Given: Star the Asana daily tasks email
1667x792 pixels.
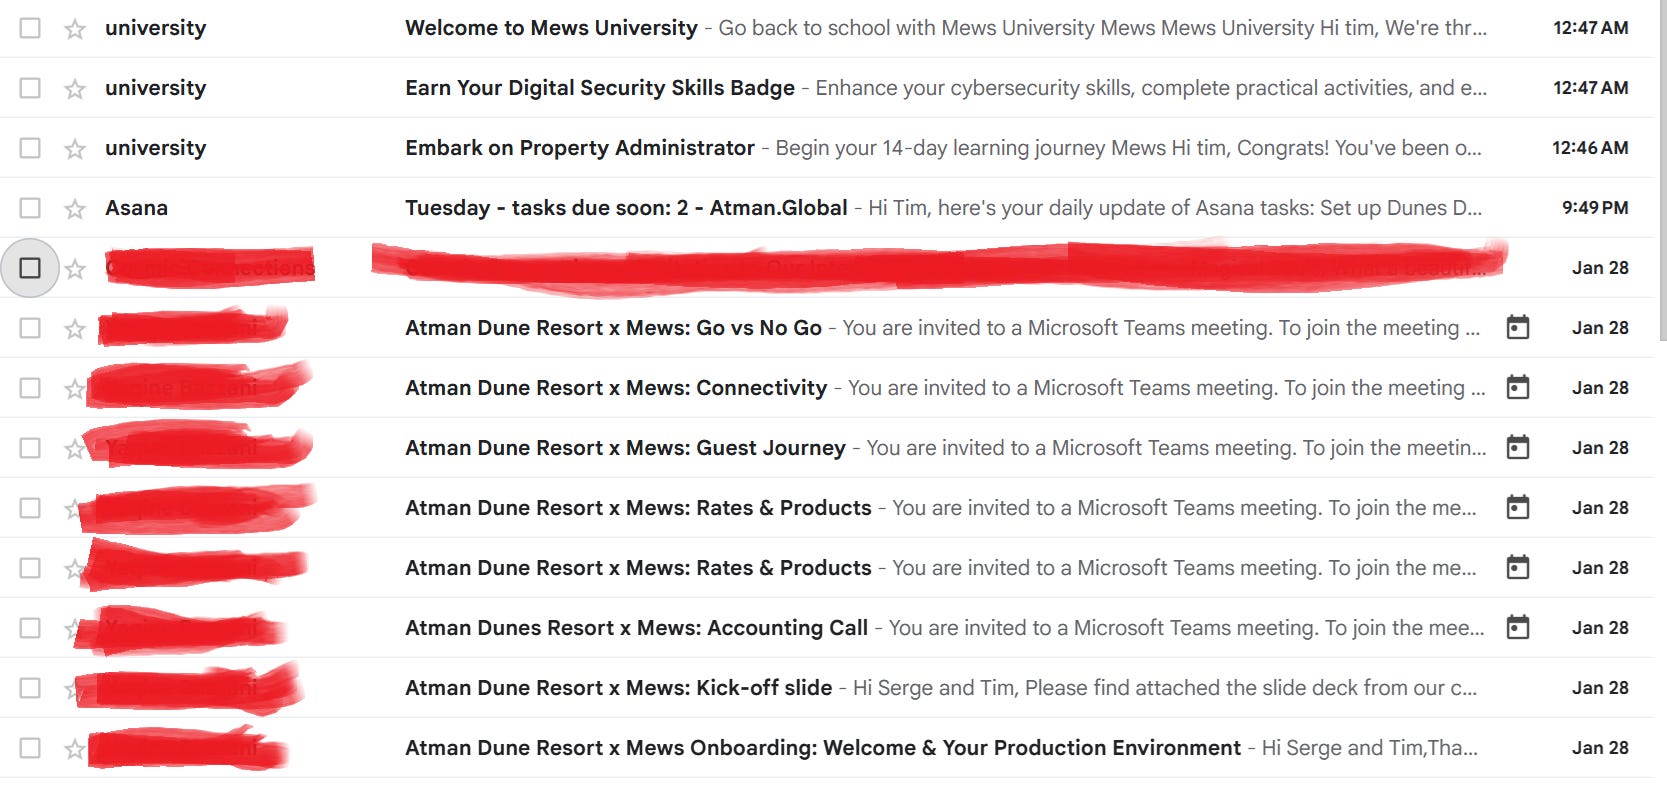Looking at the screenshot, I should (x=75, y=209).
